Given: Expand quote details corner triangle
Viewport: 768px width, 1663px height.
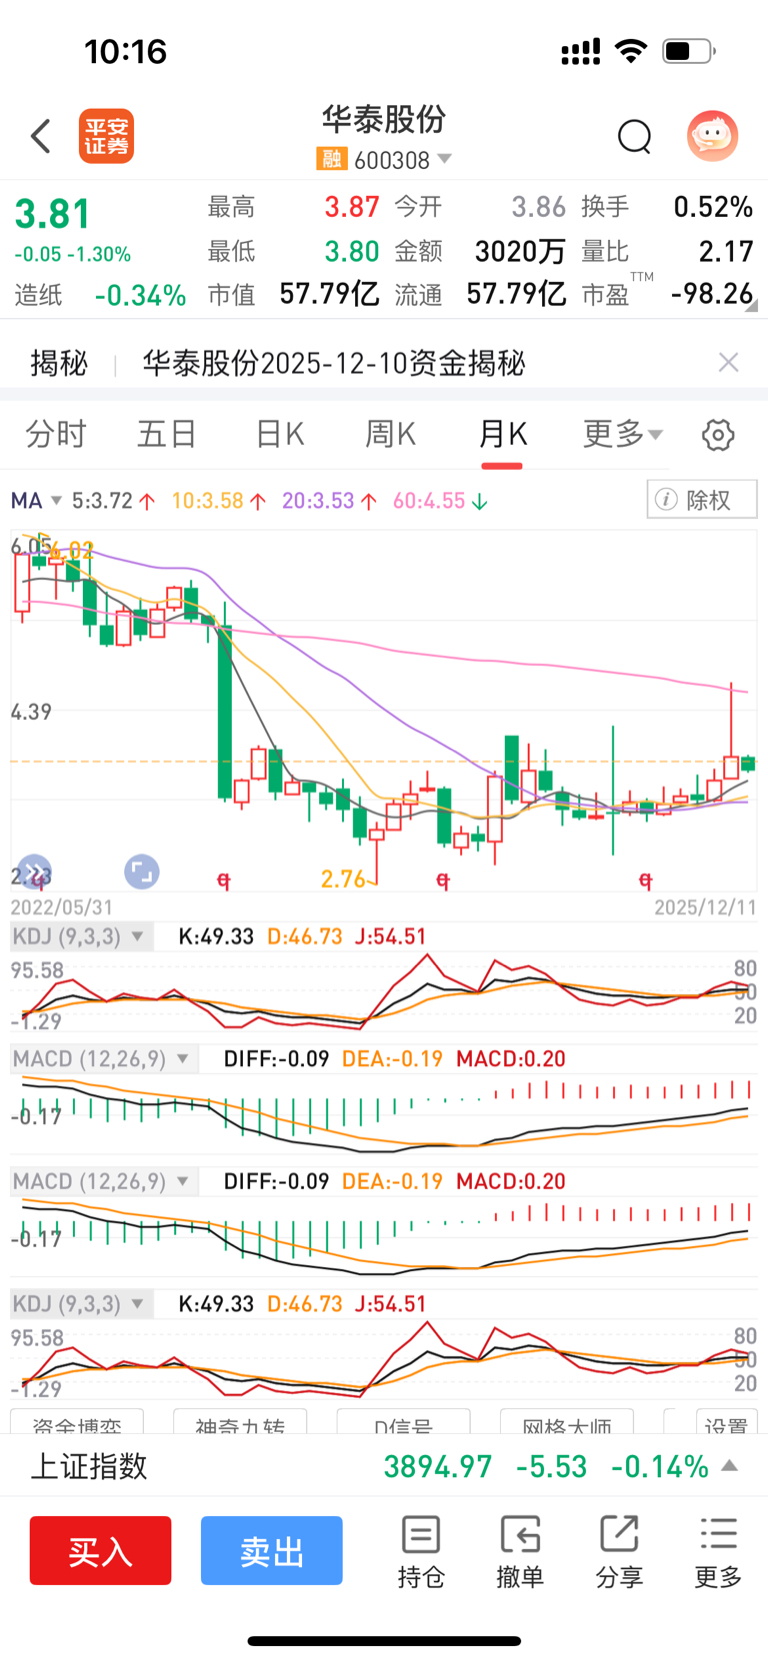Looking at the screenshot, I should [751, 307].
